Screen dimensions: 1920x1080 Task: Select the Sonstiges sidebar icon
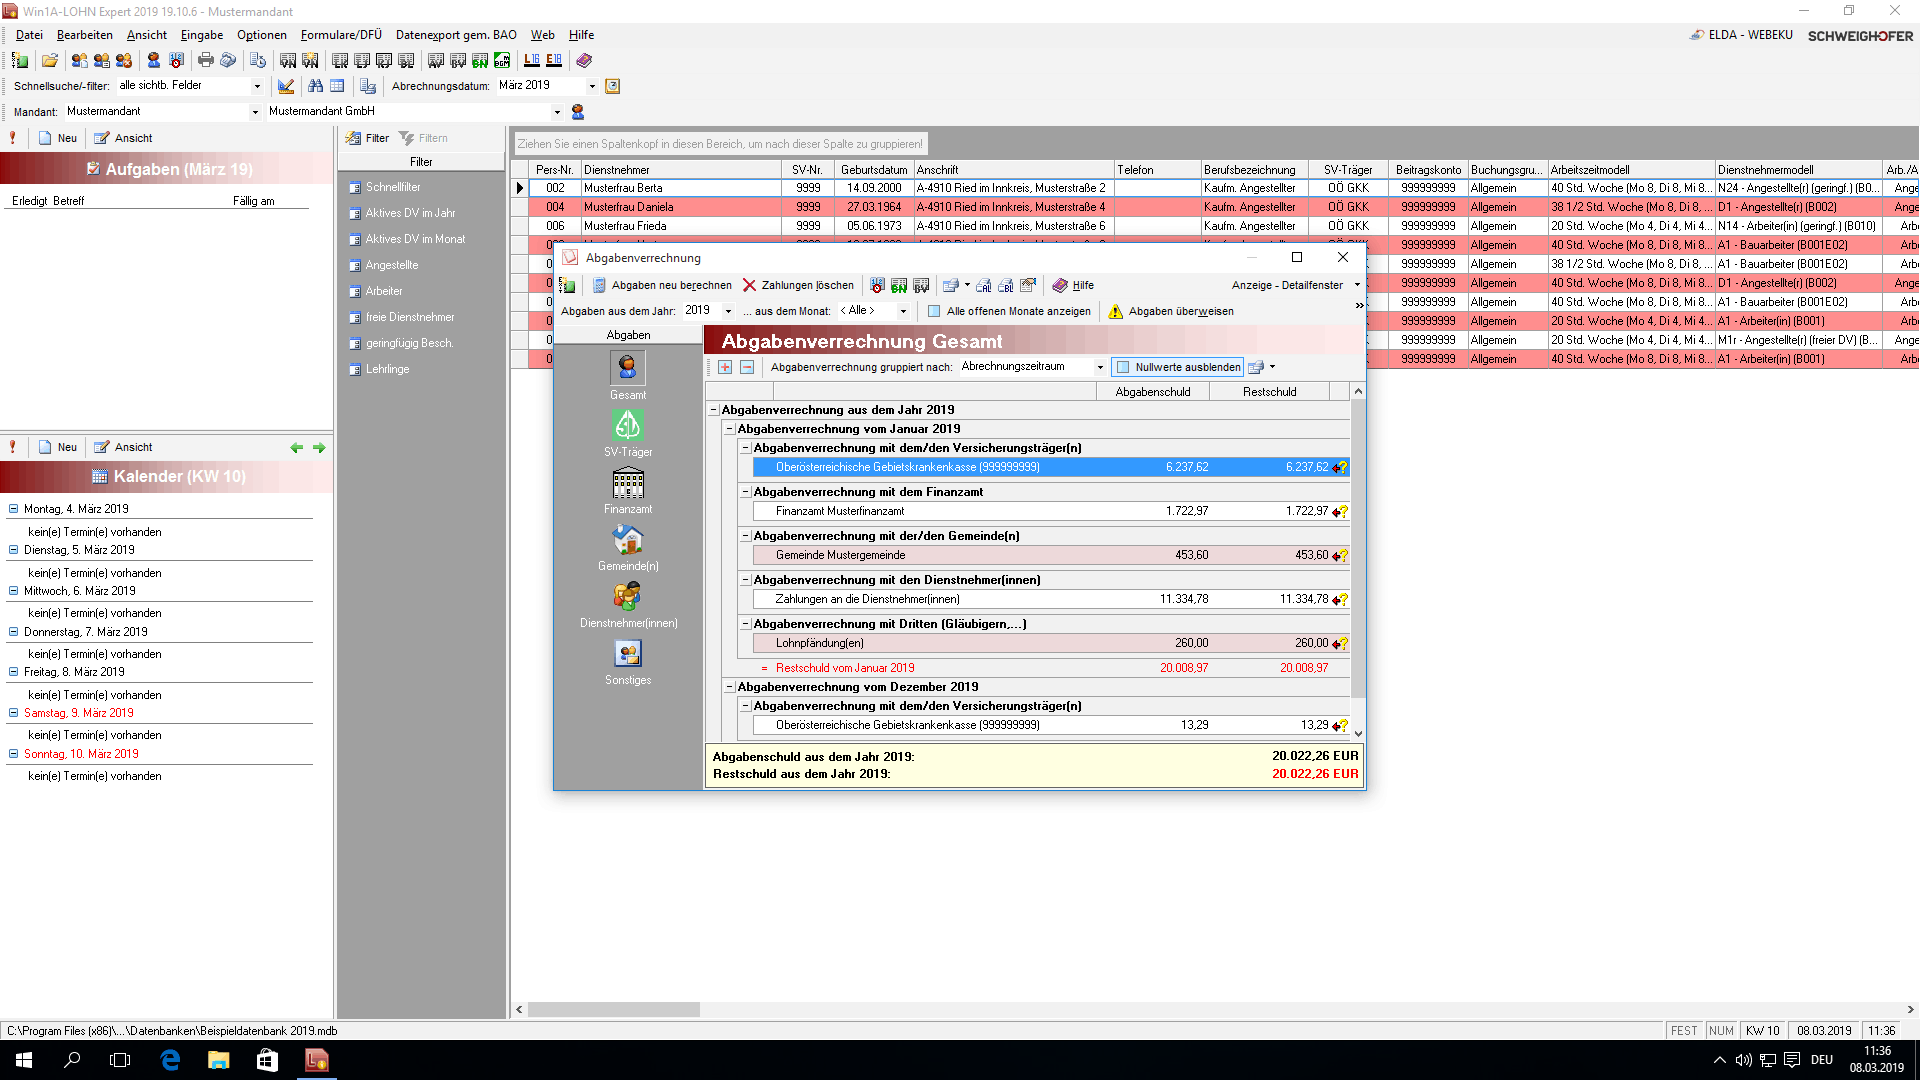pyautogui.click(x=628, y=654)
